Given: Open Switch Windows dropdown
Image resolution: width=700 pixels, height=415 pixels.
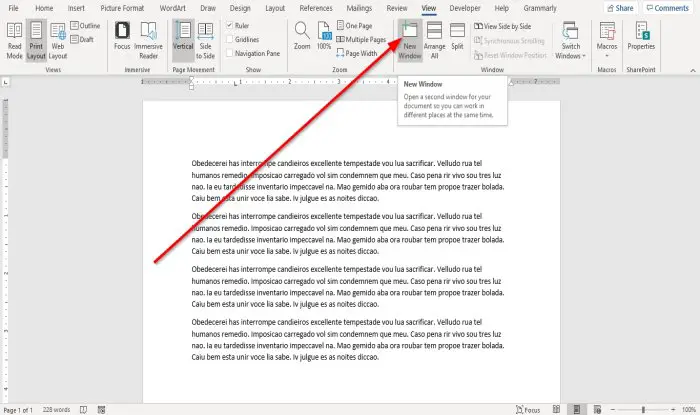Looking at the screenshot, I should point(571,41).
